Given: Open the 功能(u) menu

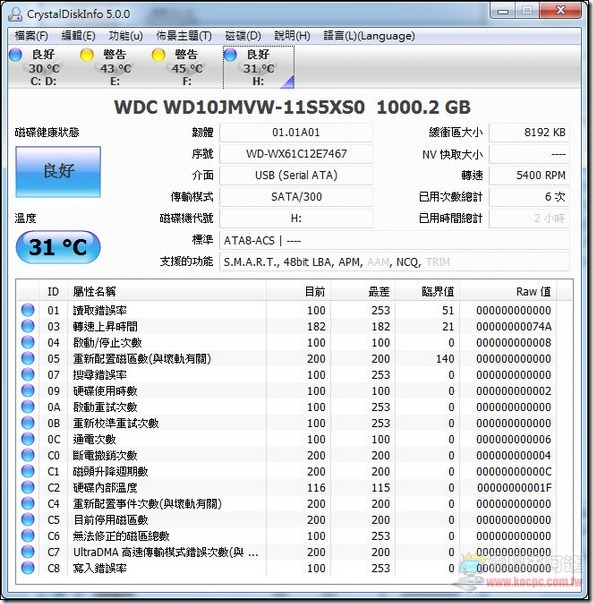Looking at the screenshot, I should [x=126, y=36].
